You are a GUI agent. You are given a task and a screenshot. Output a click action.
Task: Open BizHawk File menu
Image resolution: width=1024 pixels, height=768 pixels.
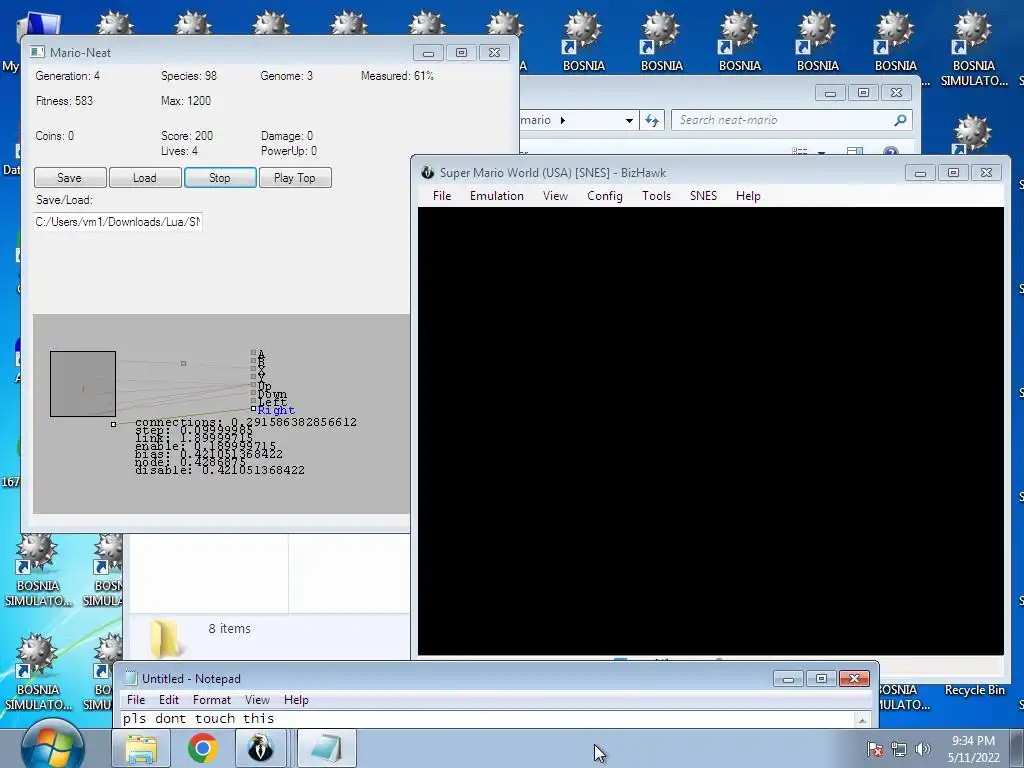point(442,196)
